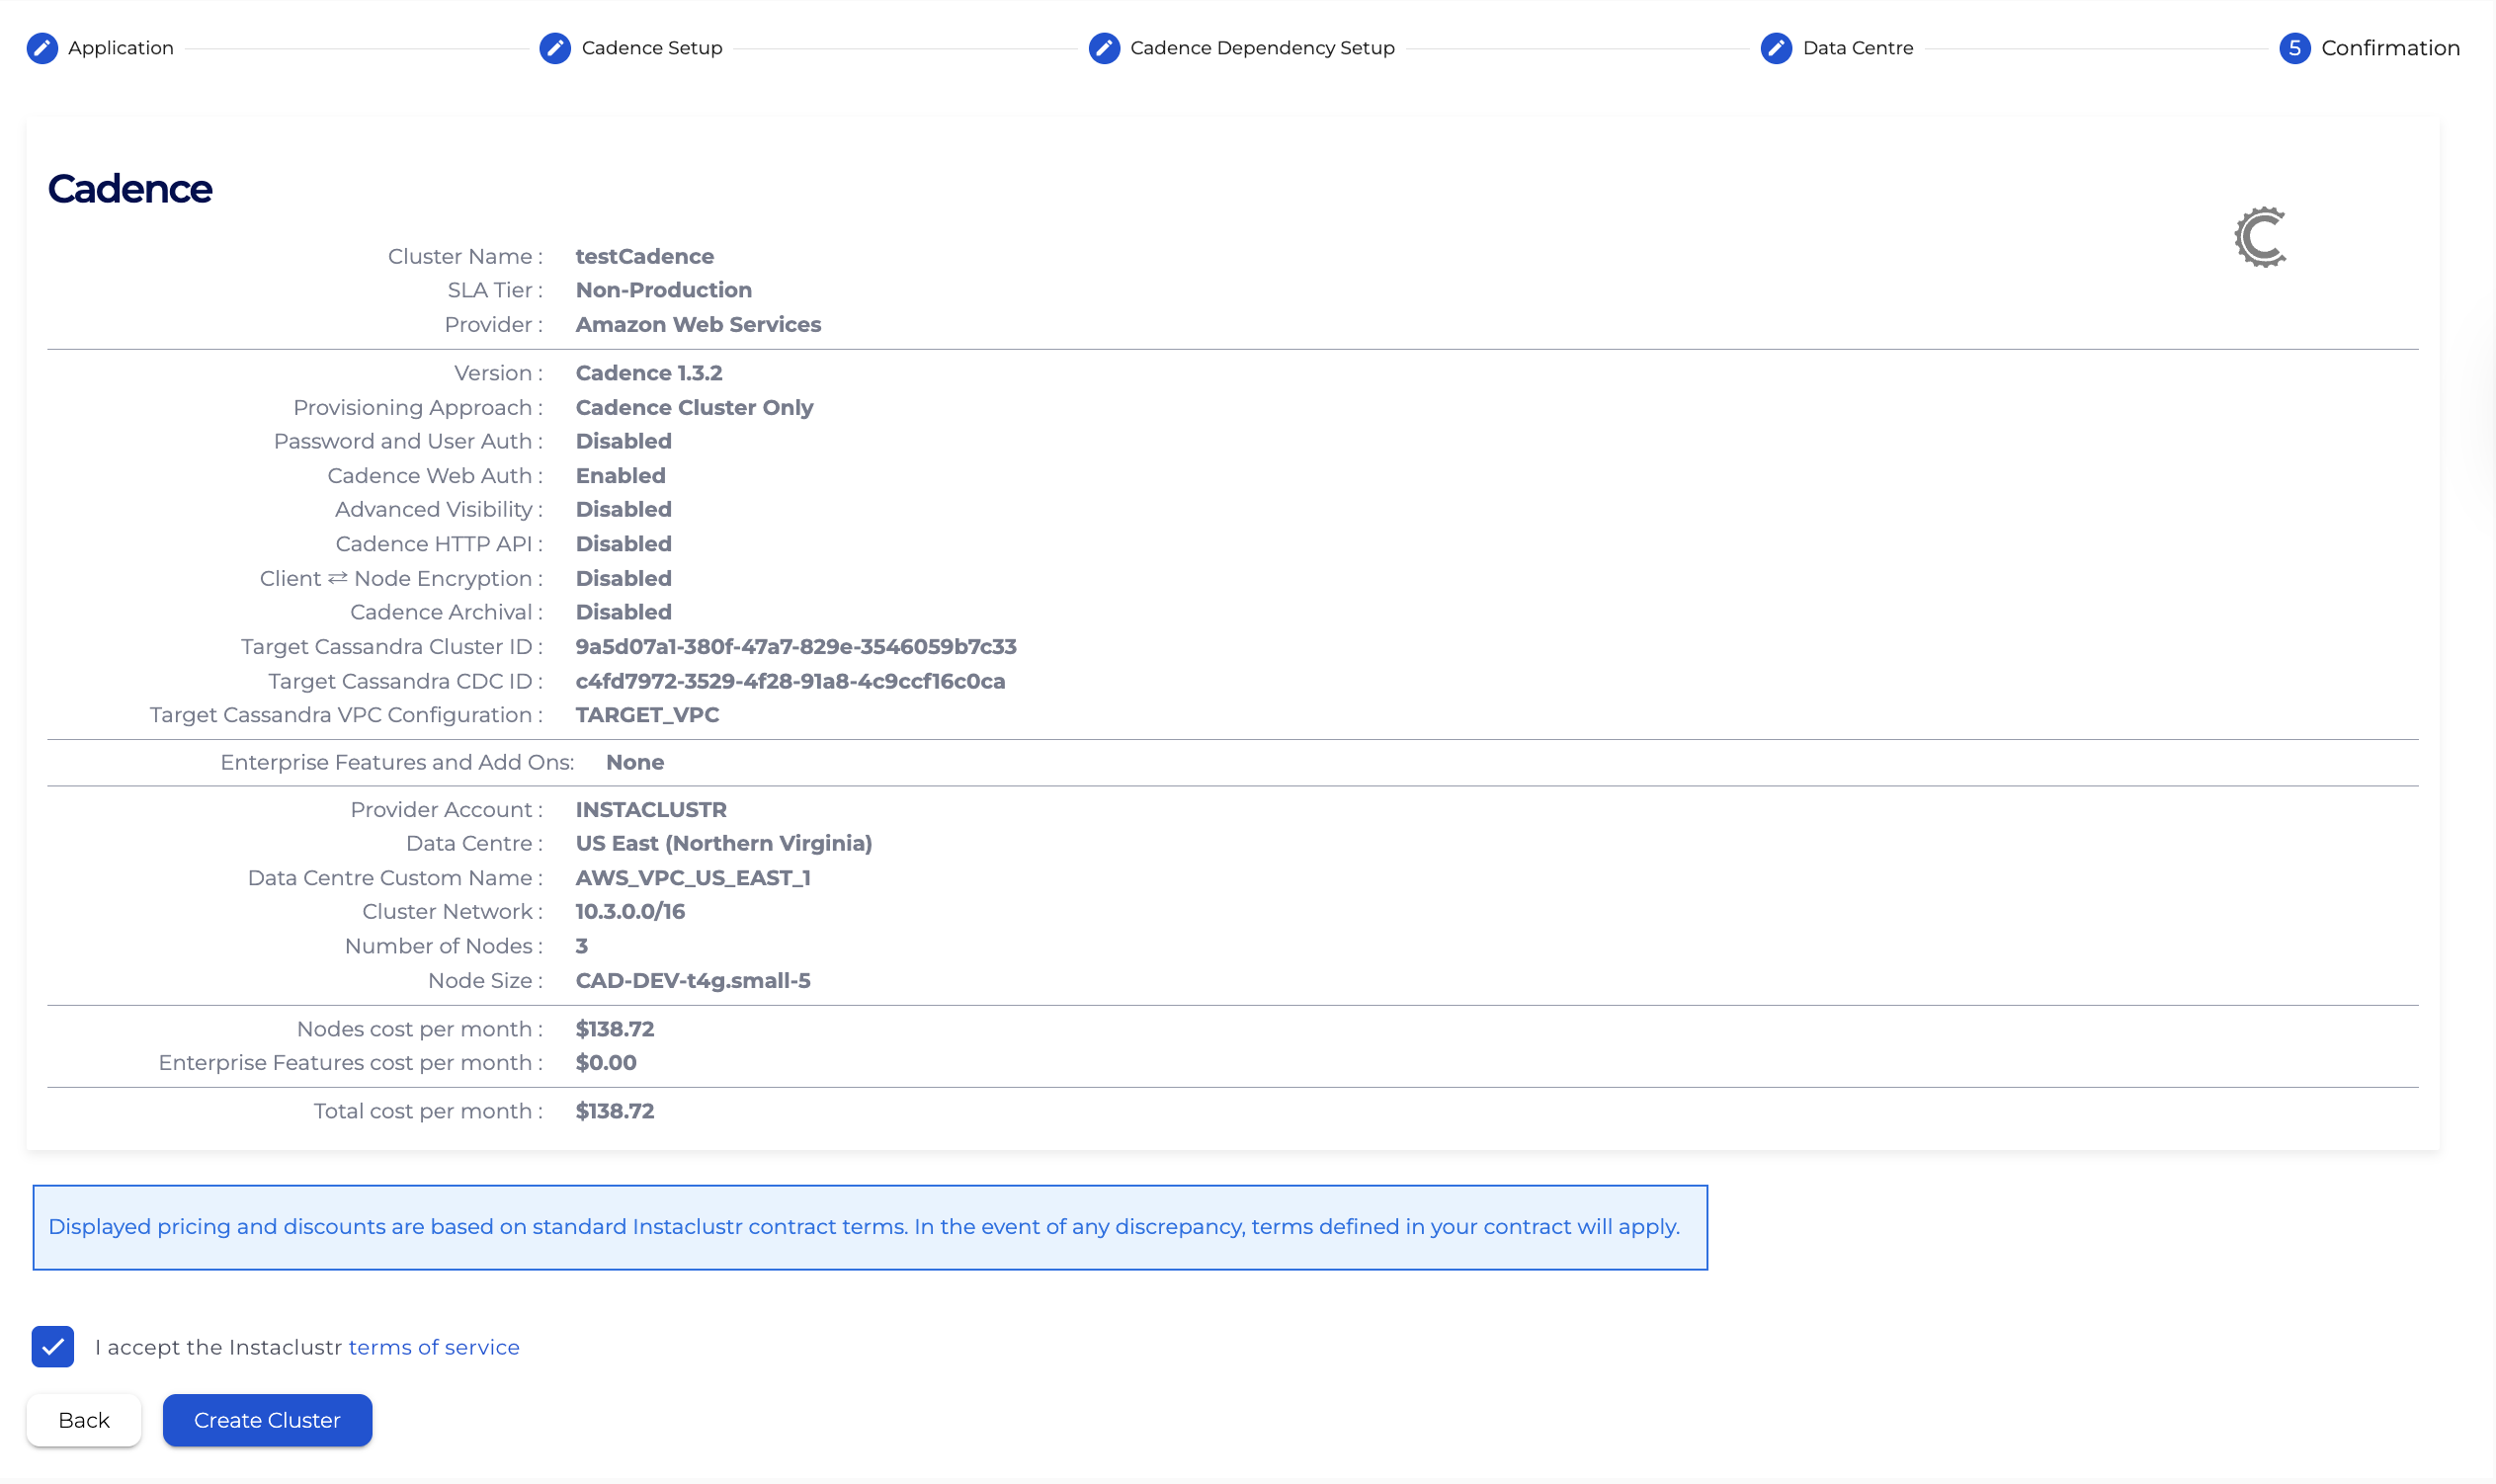Click the pricing and discounts notice banner

(869, 1227)
